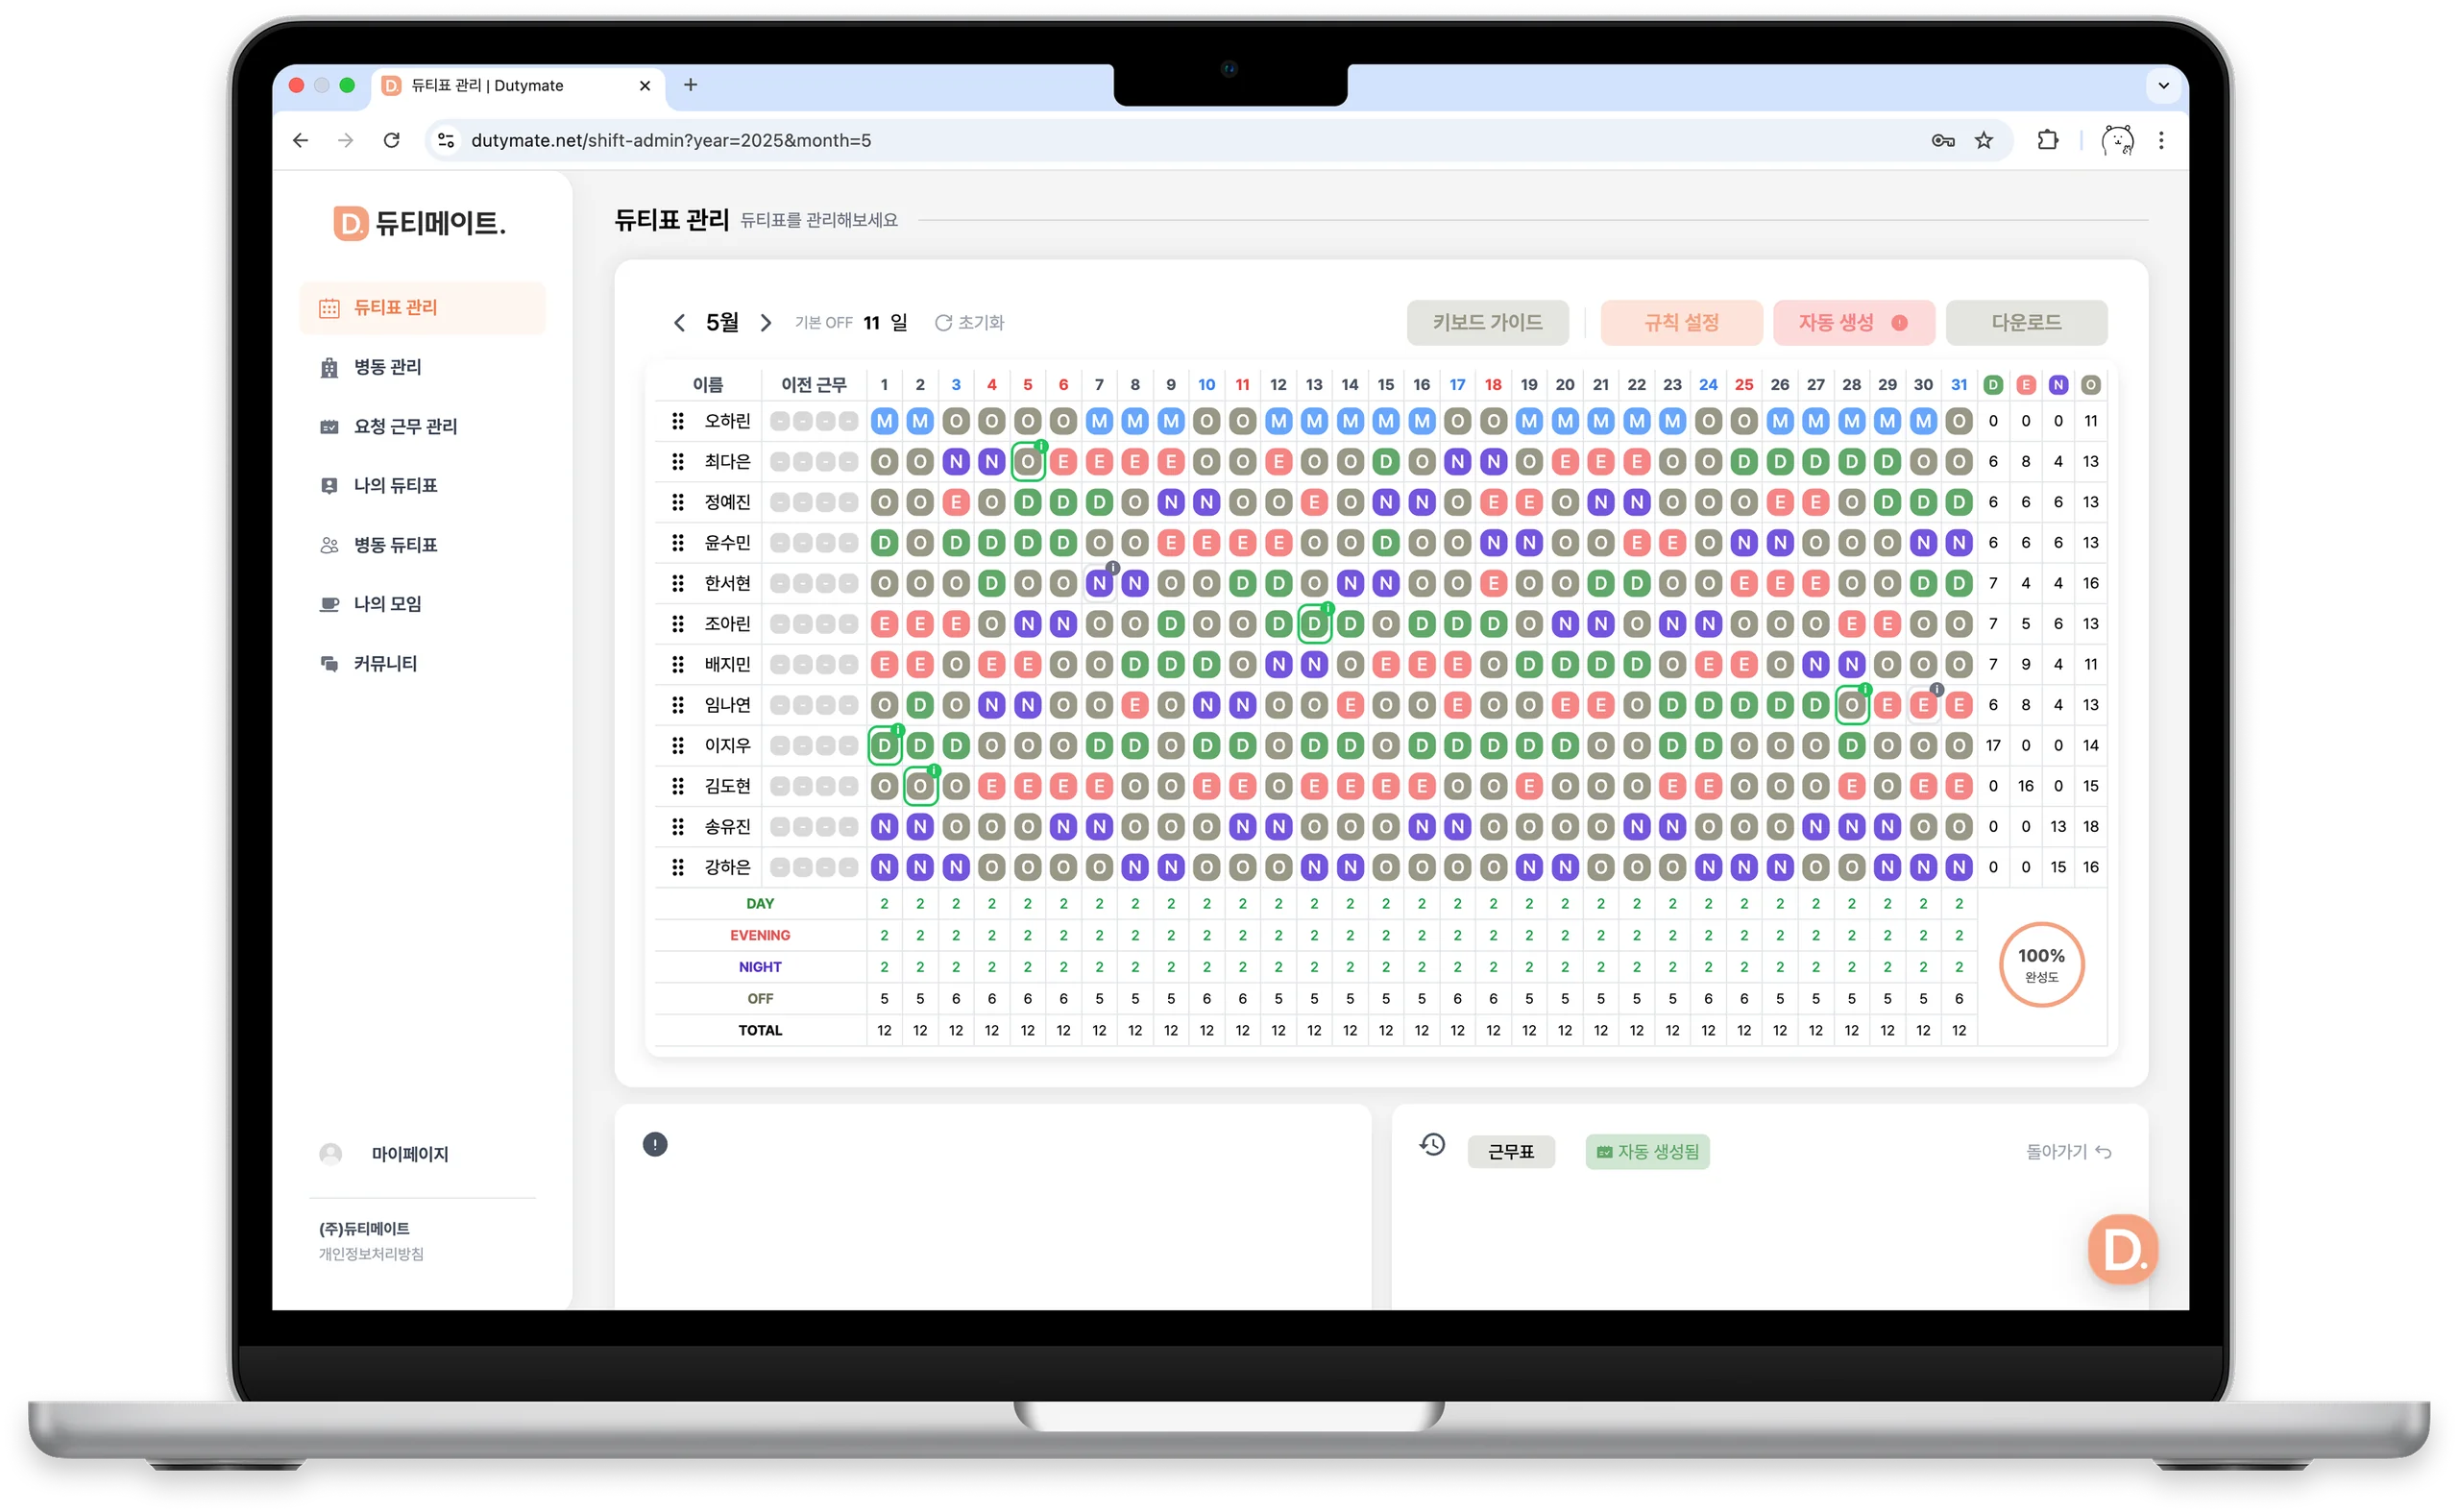The width and height of the screenshot is (2459, 1512).
Task: Select 조아린's highlighted D shift on day 13
Action: pos(1314,624)
